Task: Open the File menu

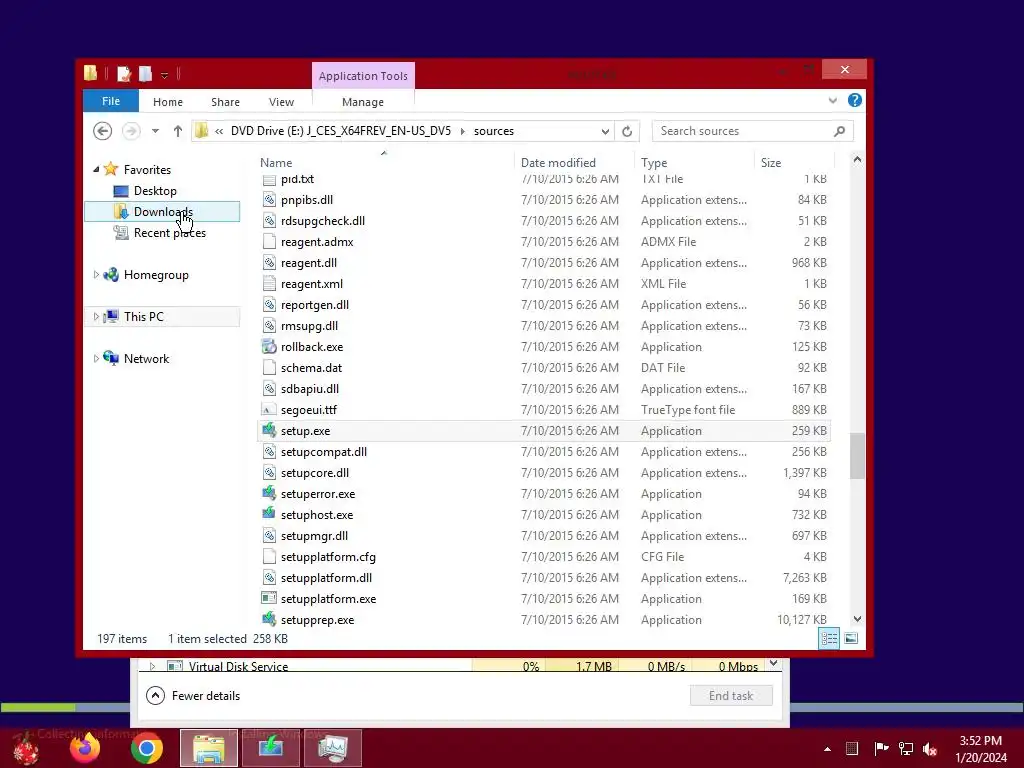Action: click(111, 101)
